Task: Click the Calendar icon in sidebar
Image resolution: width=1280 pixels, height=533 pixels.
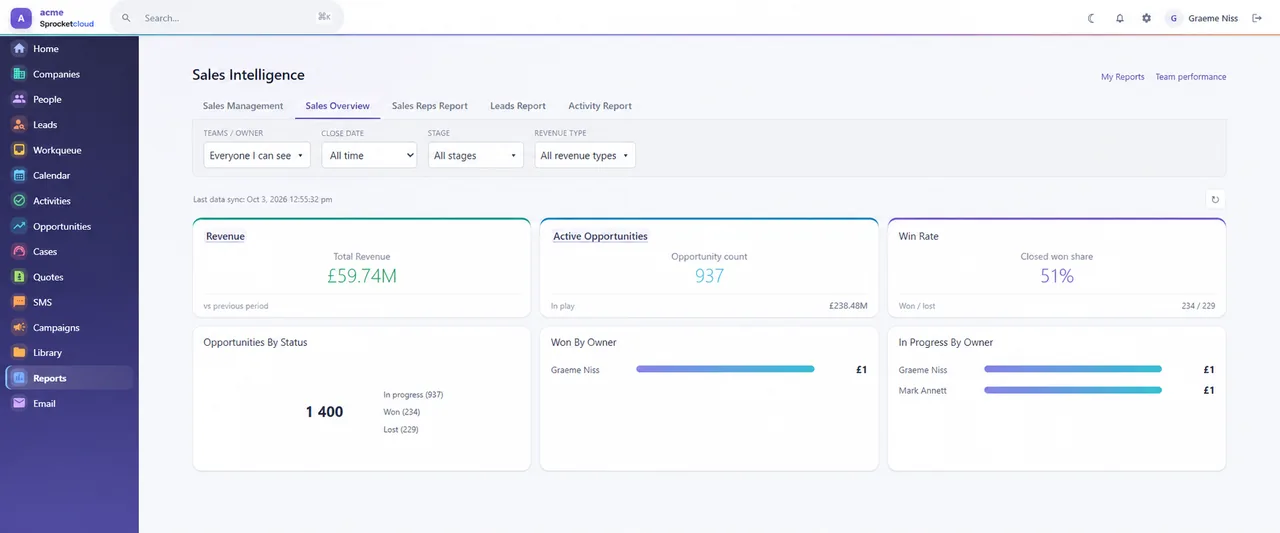Action: click(19, 175)
